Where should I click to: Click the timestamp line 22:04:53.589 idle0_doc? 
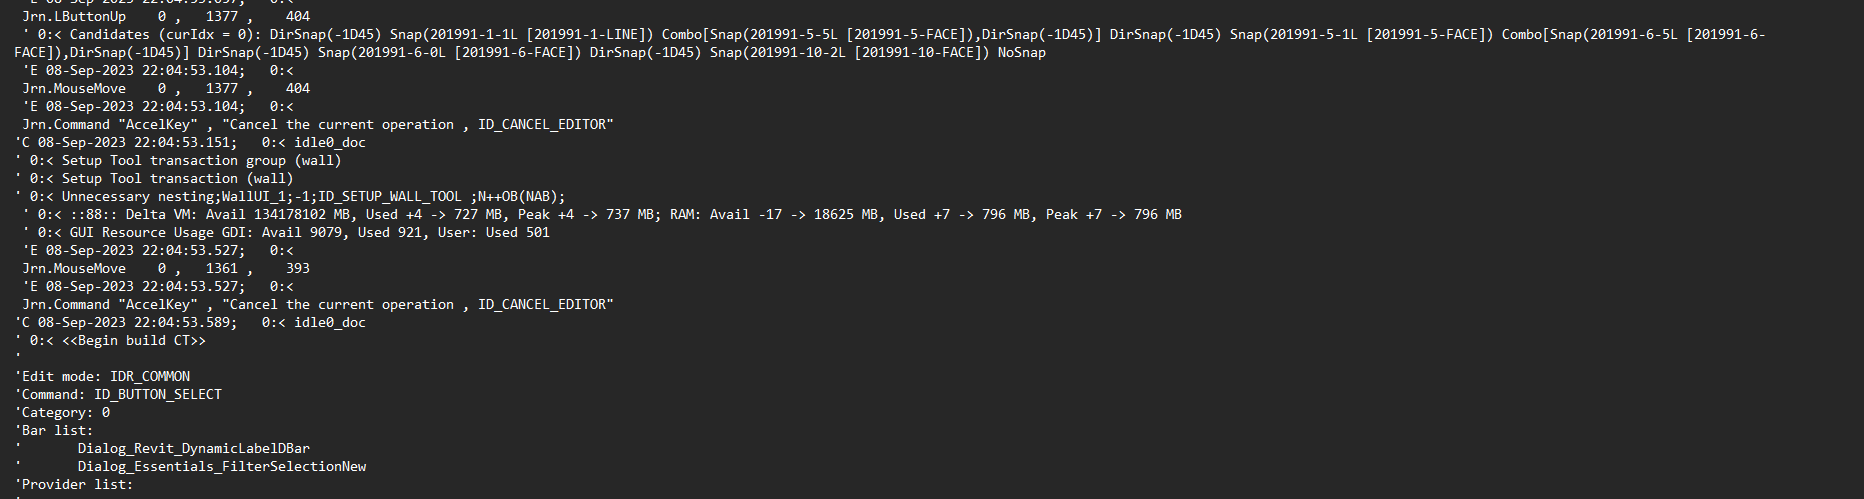pyautogui.click(x=190, y=322)
